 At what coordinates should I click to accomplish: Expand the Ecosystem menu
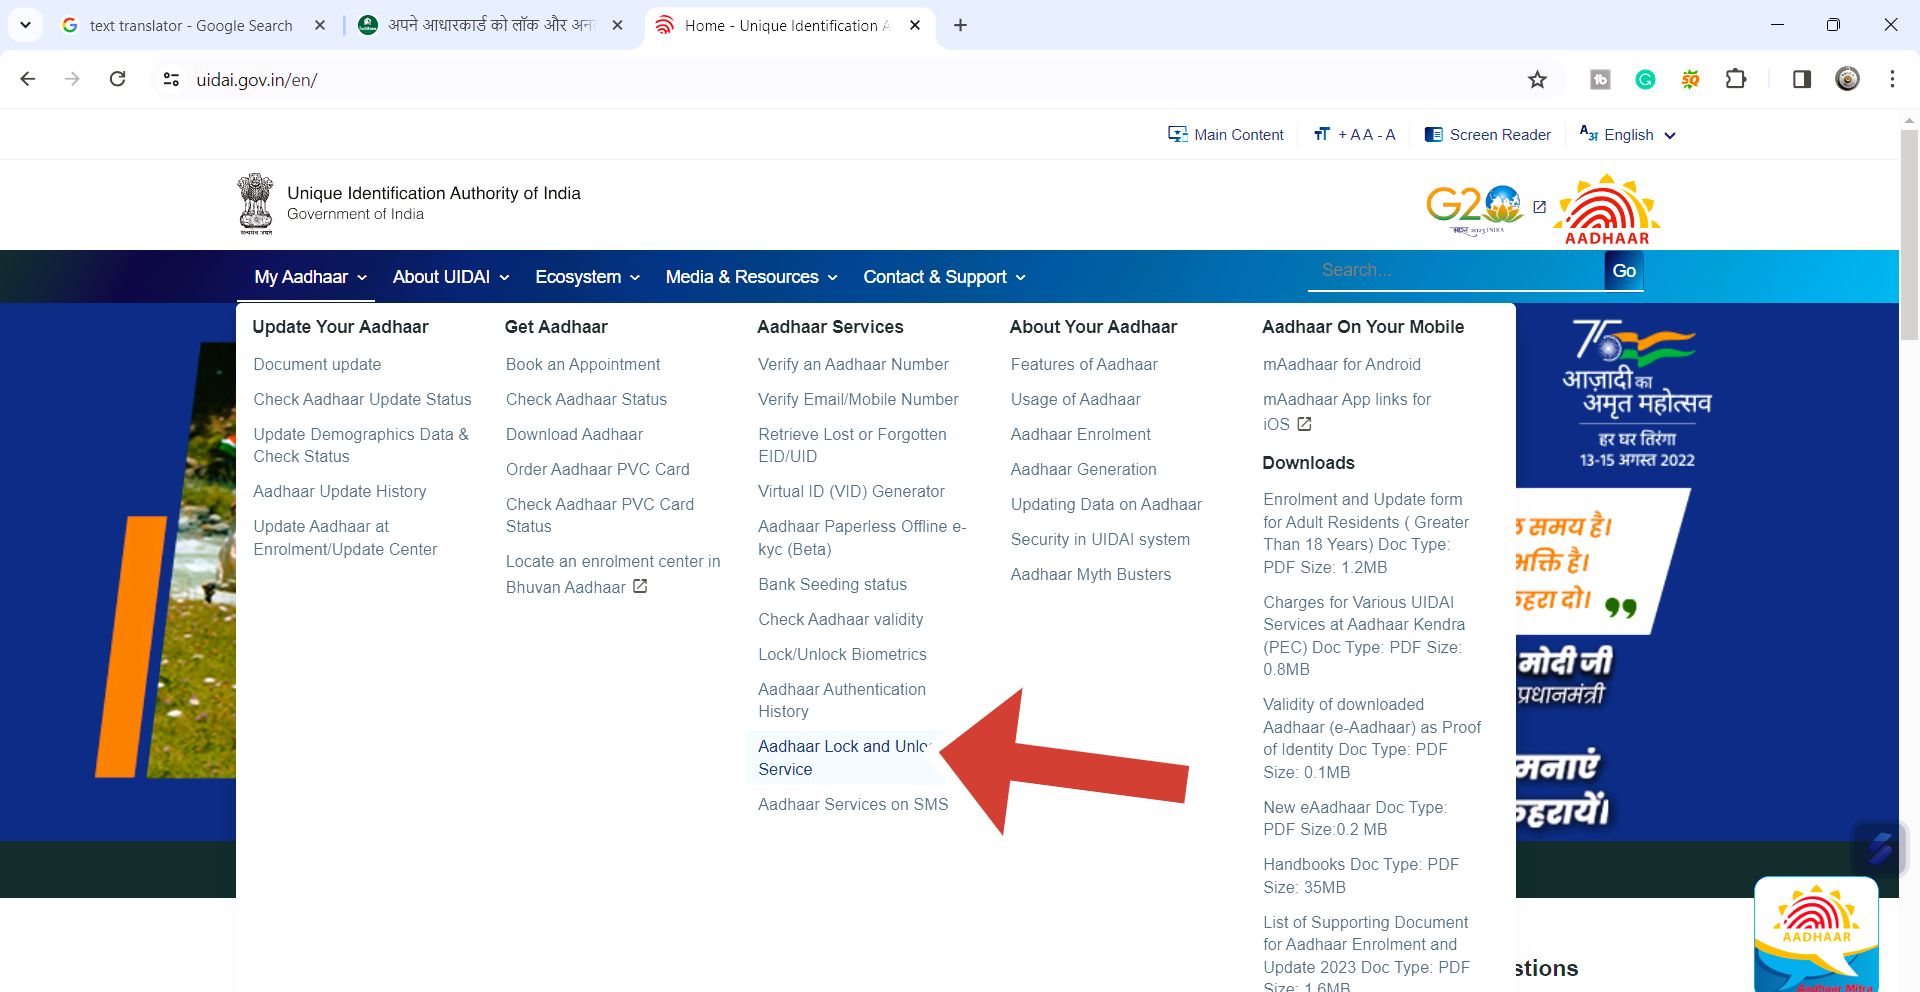pos(587,277)
